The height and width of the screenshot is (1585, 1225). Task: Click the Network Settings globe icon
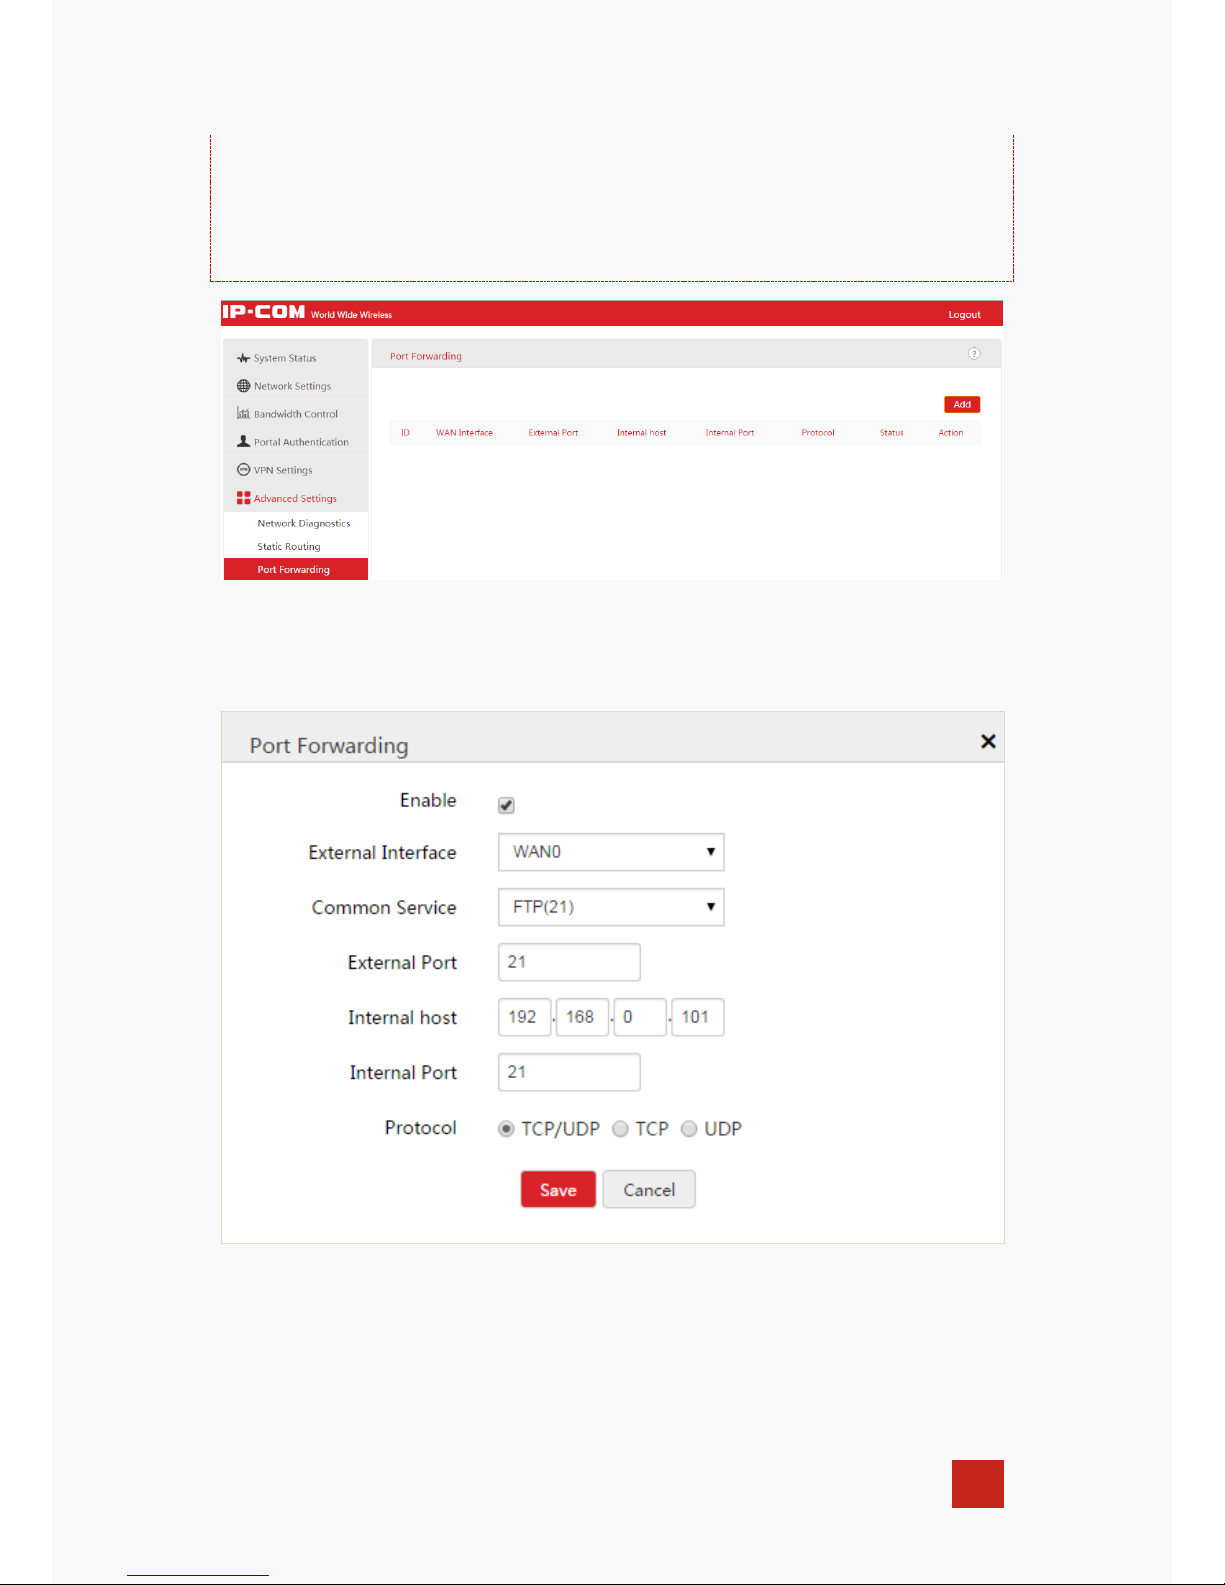(243, 386)
